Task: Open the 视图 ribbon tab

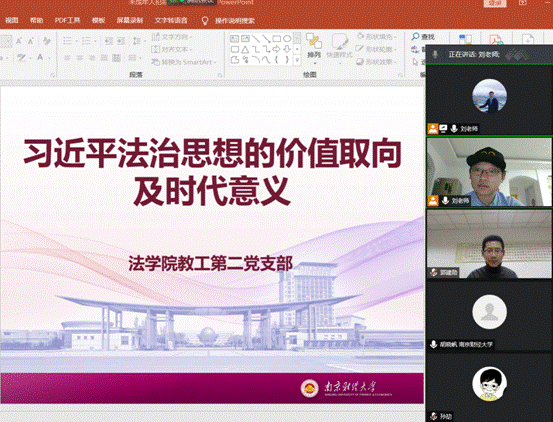Action: [12, 20]
